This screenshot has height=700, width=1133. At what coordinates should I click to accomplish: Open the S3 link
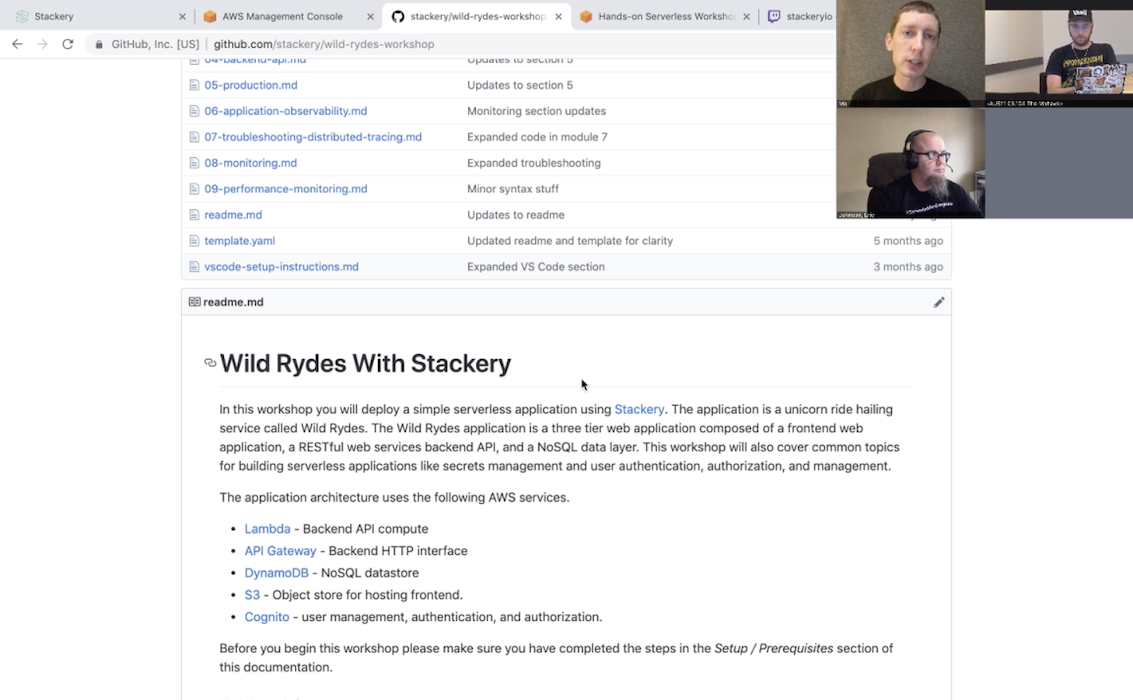[252, 595]
